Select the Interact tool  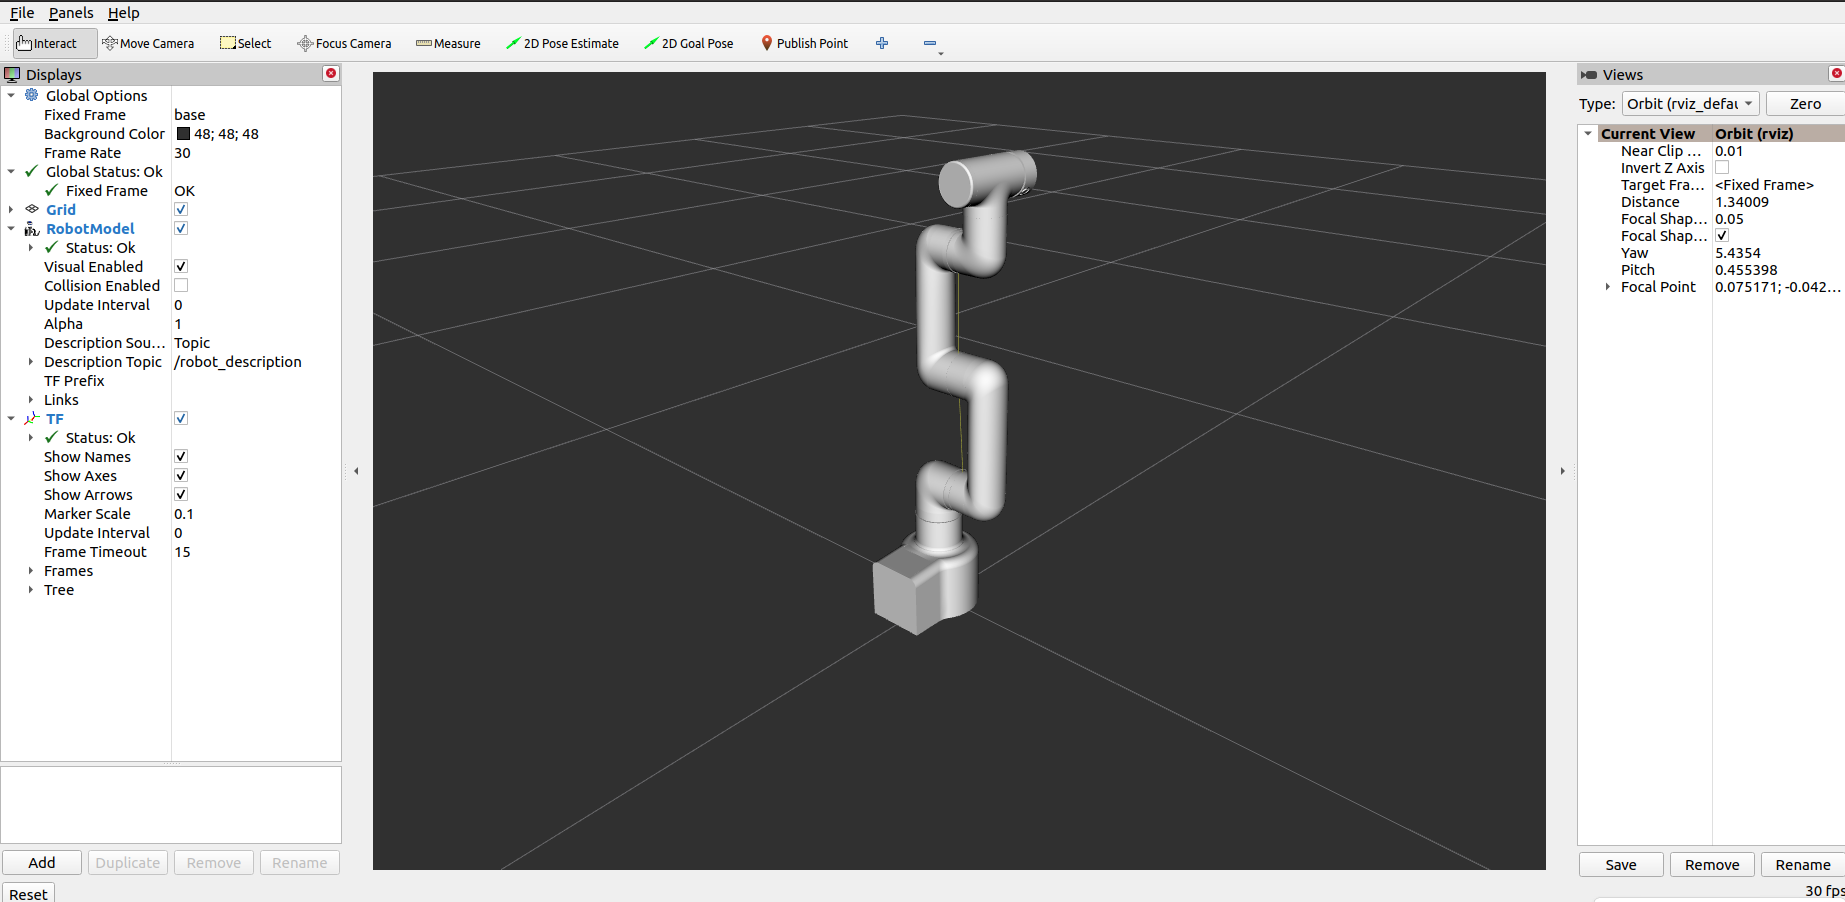pos(47,43)
